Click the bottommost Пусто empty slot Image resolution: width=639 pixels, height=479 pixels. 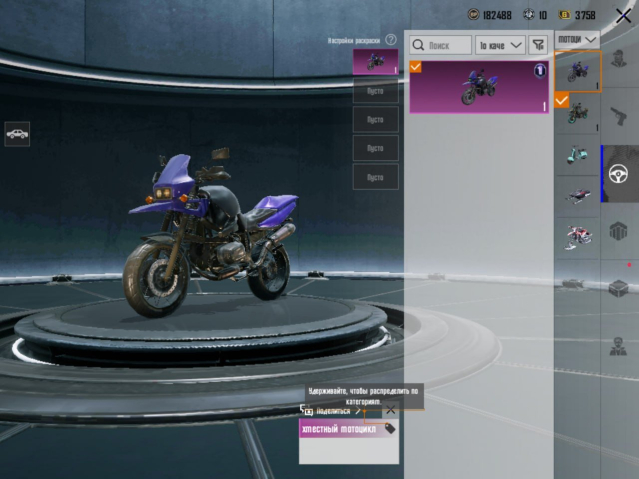[375, 177]
